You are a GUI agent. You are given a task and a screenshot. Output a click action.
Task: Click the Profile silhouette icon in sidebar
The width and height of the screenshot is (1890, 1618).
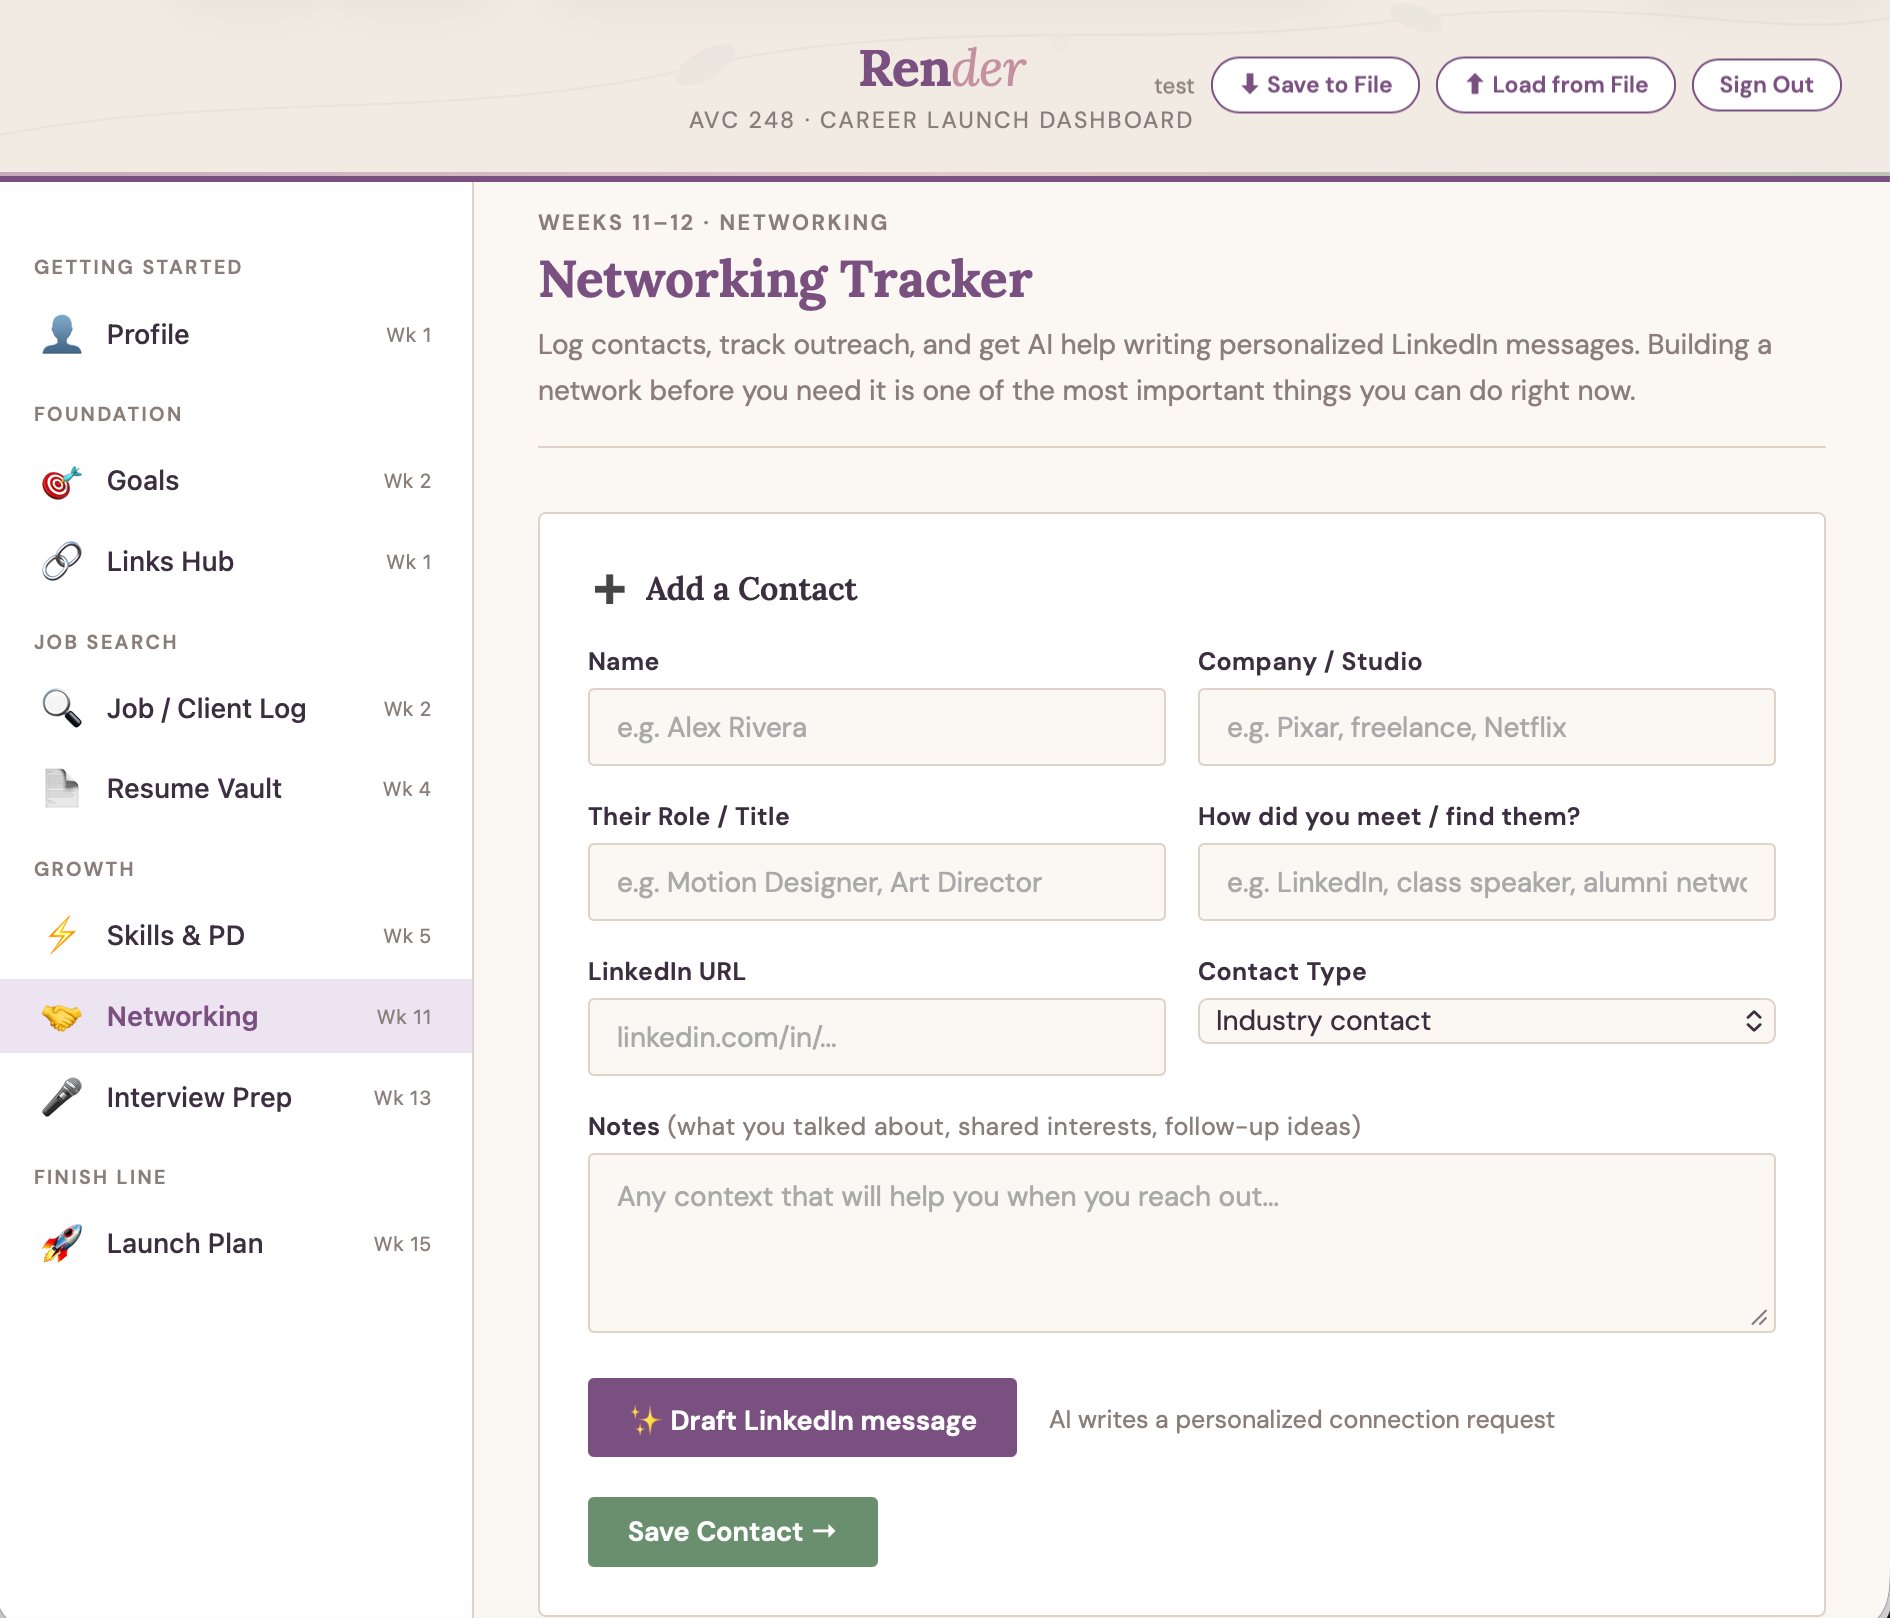(62, 334)
